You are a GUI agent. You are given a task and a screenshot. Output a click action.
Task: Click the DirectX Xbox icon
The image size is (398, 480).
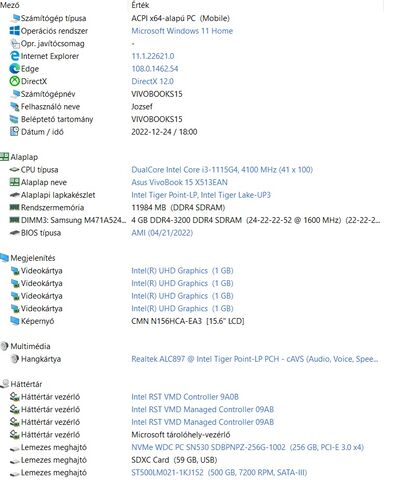(x=15, y=81)
